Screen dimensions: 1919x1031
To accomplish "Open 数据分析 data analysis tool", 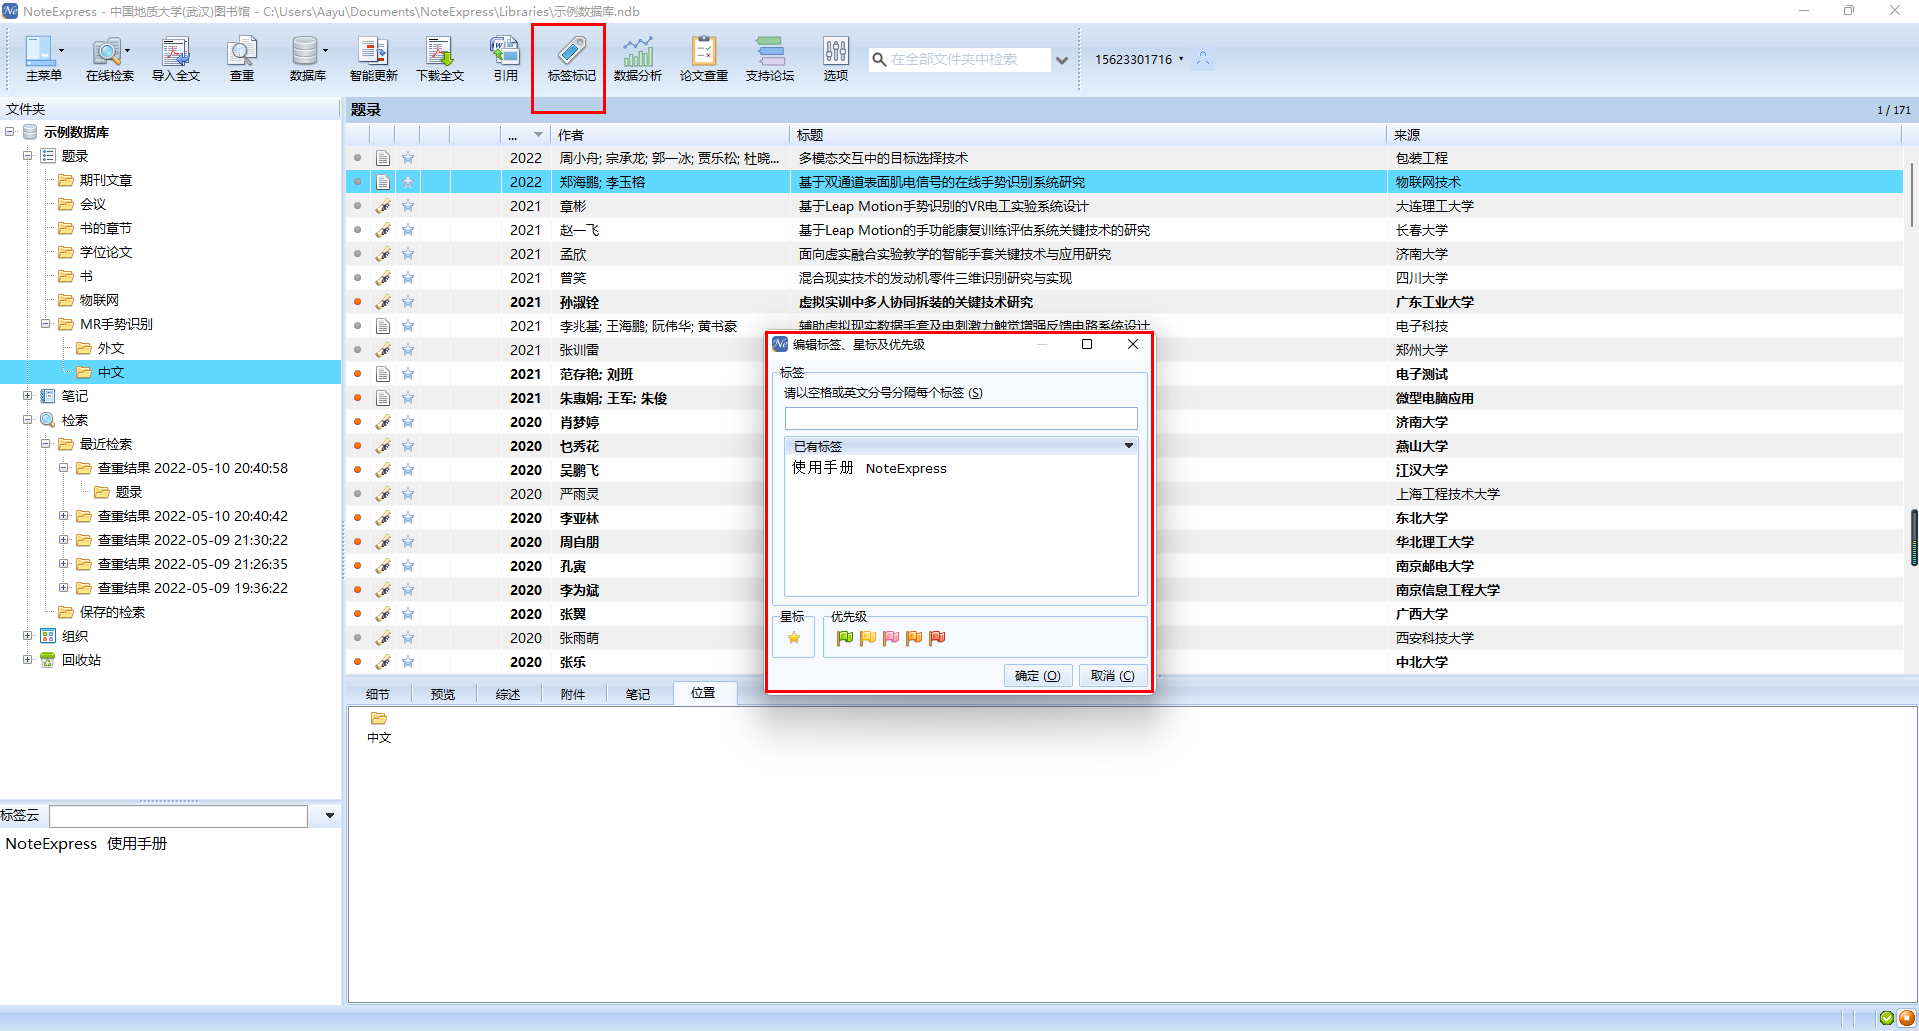I will tap(637, 58).
